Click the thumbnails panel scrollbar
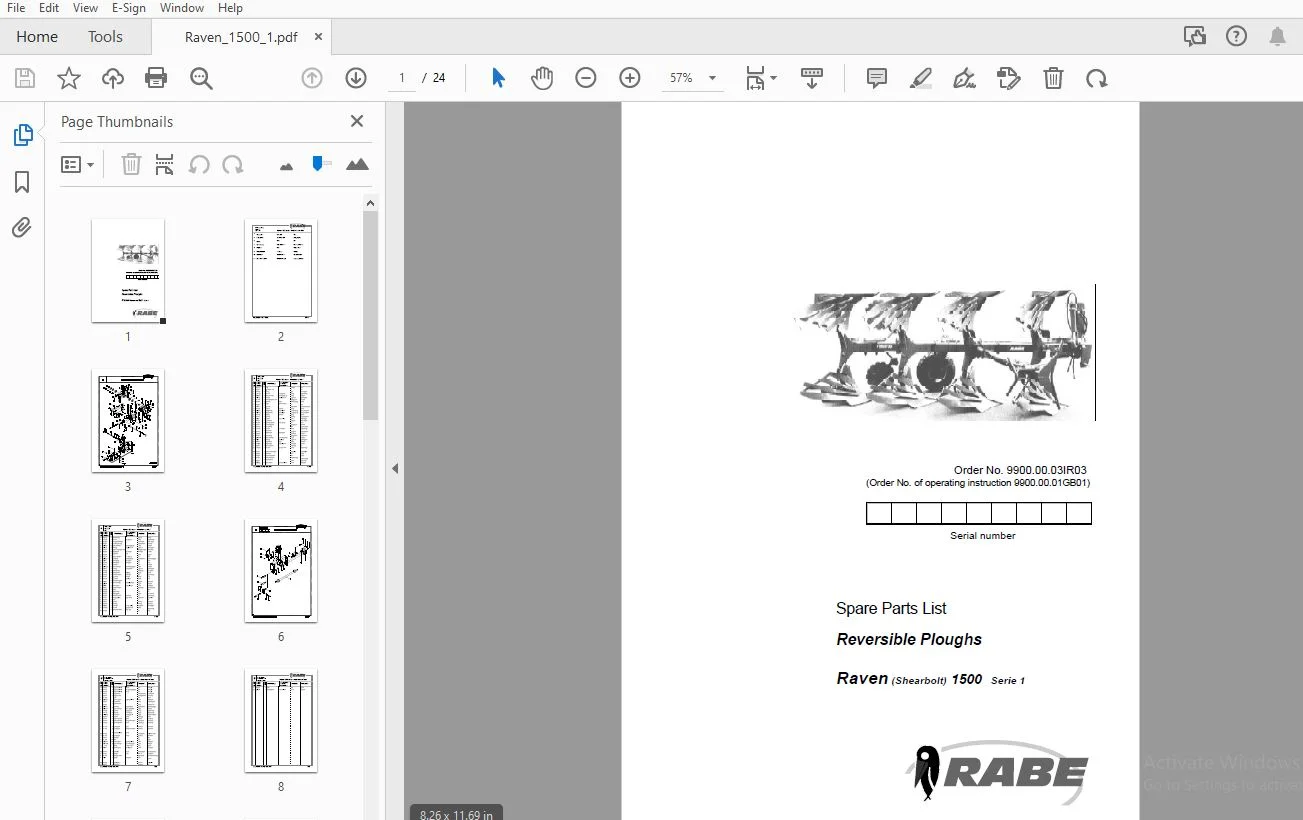The width and height of the screenshot is (1303, 820). [x=370, y=315]
